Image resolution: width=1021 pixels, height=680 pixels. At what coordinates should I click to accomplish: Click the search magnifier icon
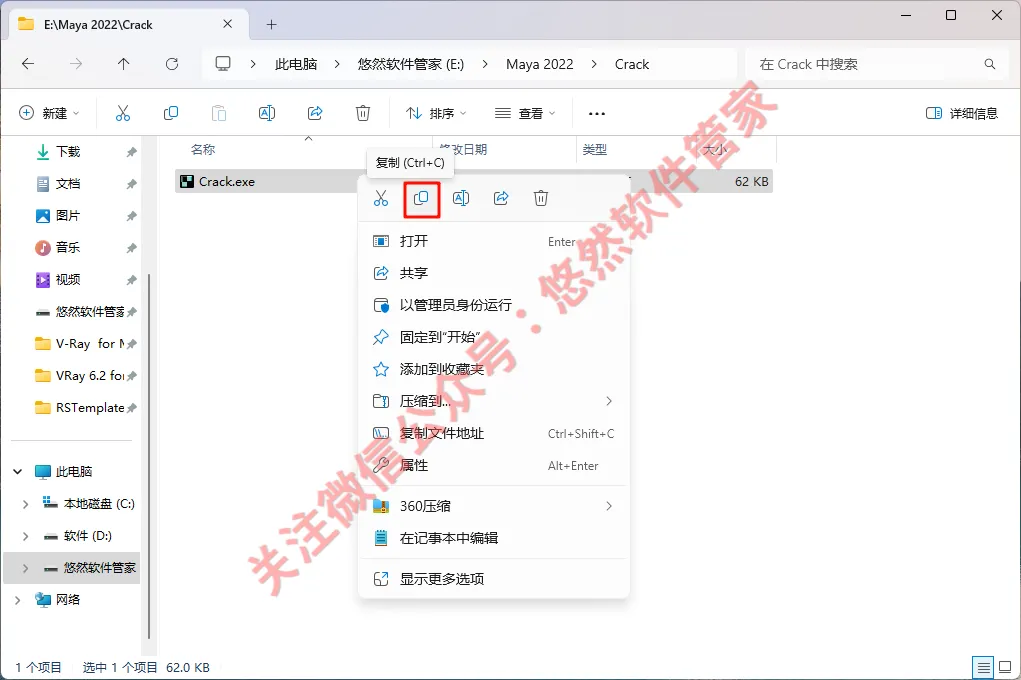pyautogui.click(x=990, y=64)
